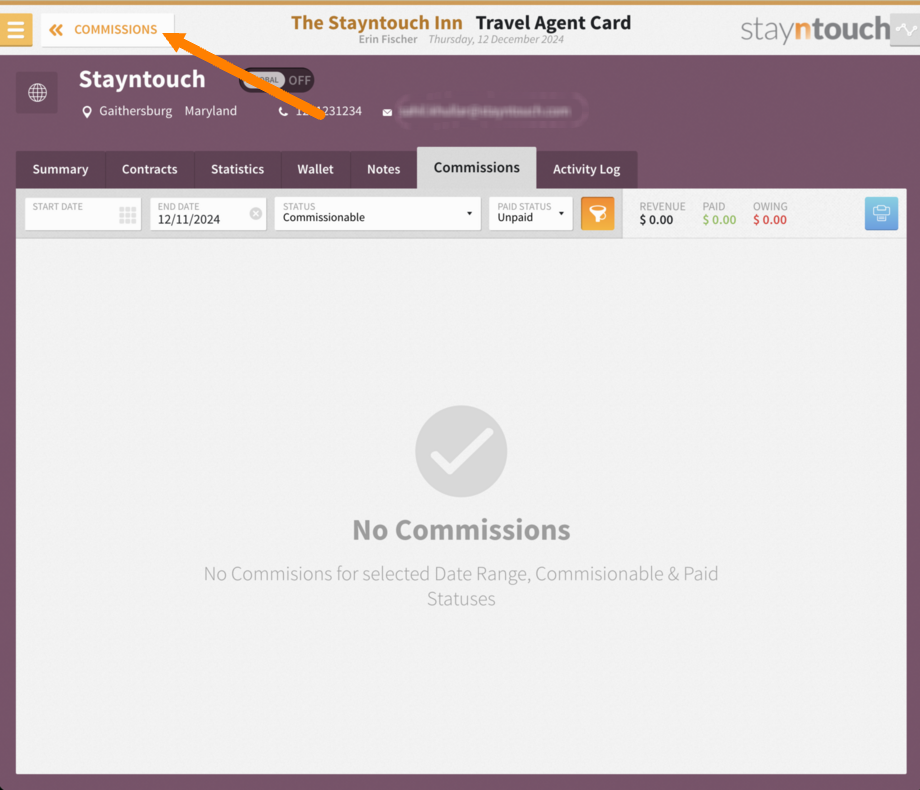Click the Owing $ 0.00 value
The image size is (920, 790).
(770, 220)
